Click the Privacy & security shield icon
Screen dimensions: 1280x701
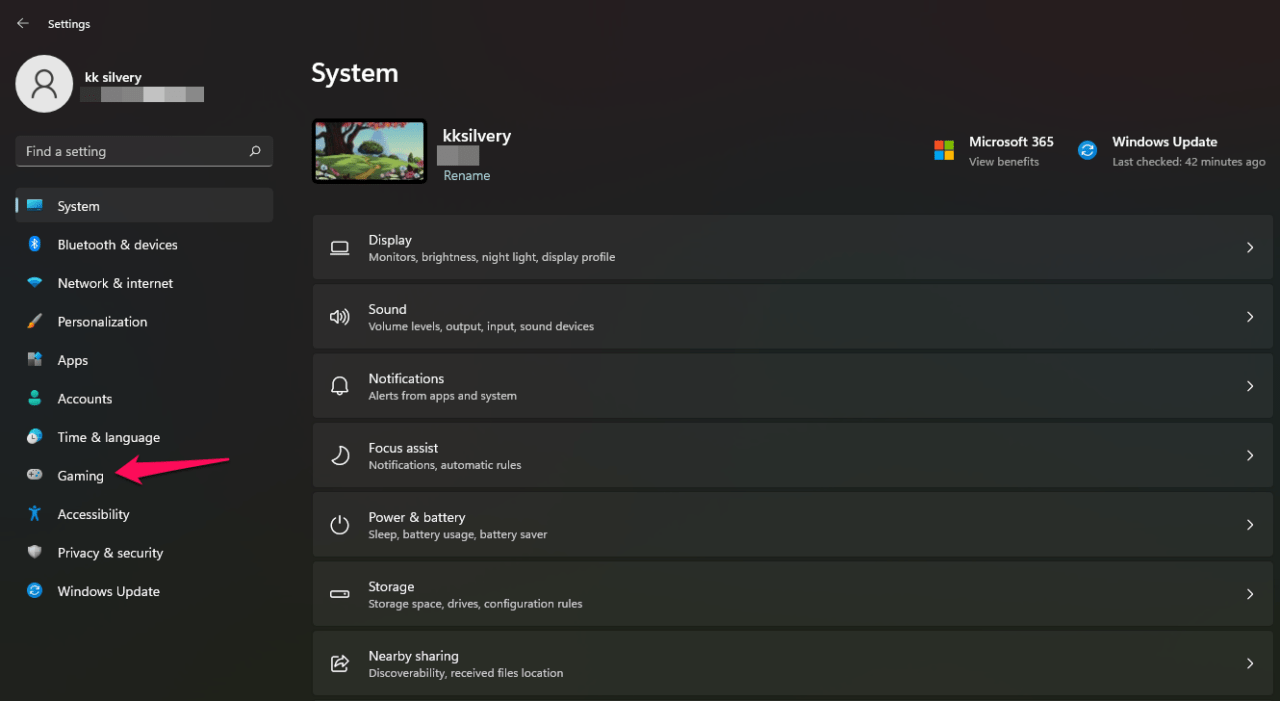35,553
